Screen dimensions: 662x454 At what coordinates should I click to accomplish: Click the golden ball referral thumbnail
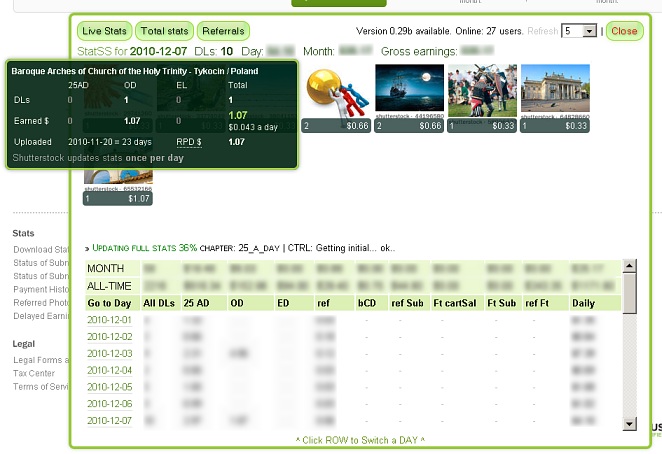click(335, 92)
